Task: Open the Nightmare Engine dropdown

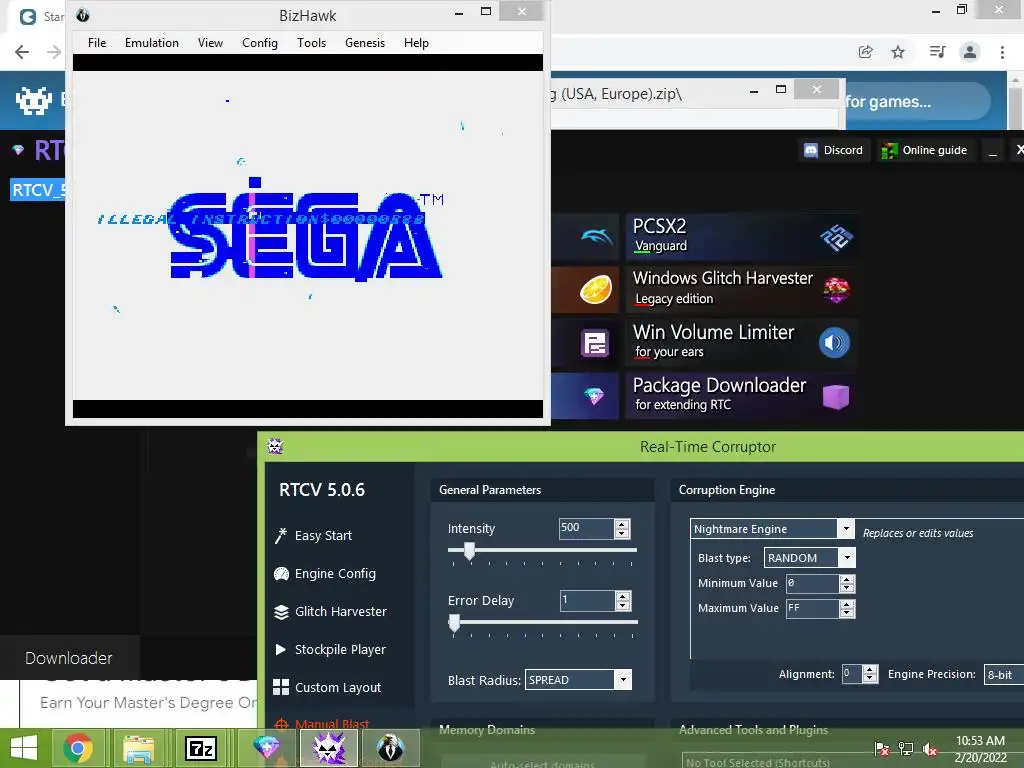Action: pyautogui.click(x=772, y=528)
